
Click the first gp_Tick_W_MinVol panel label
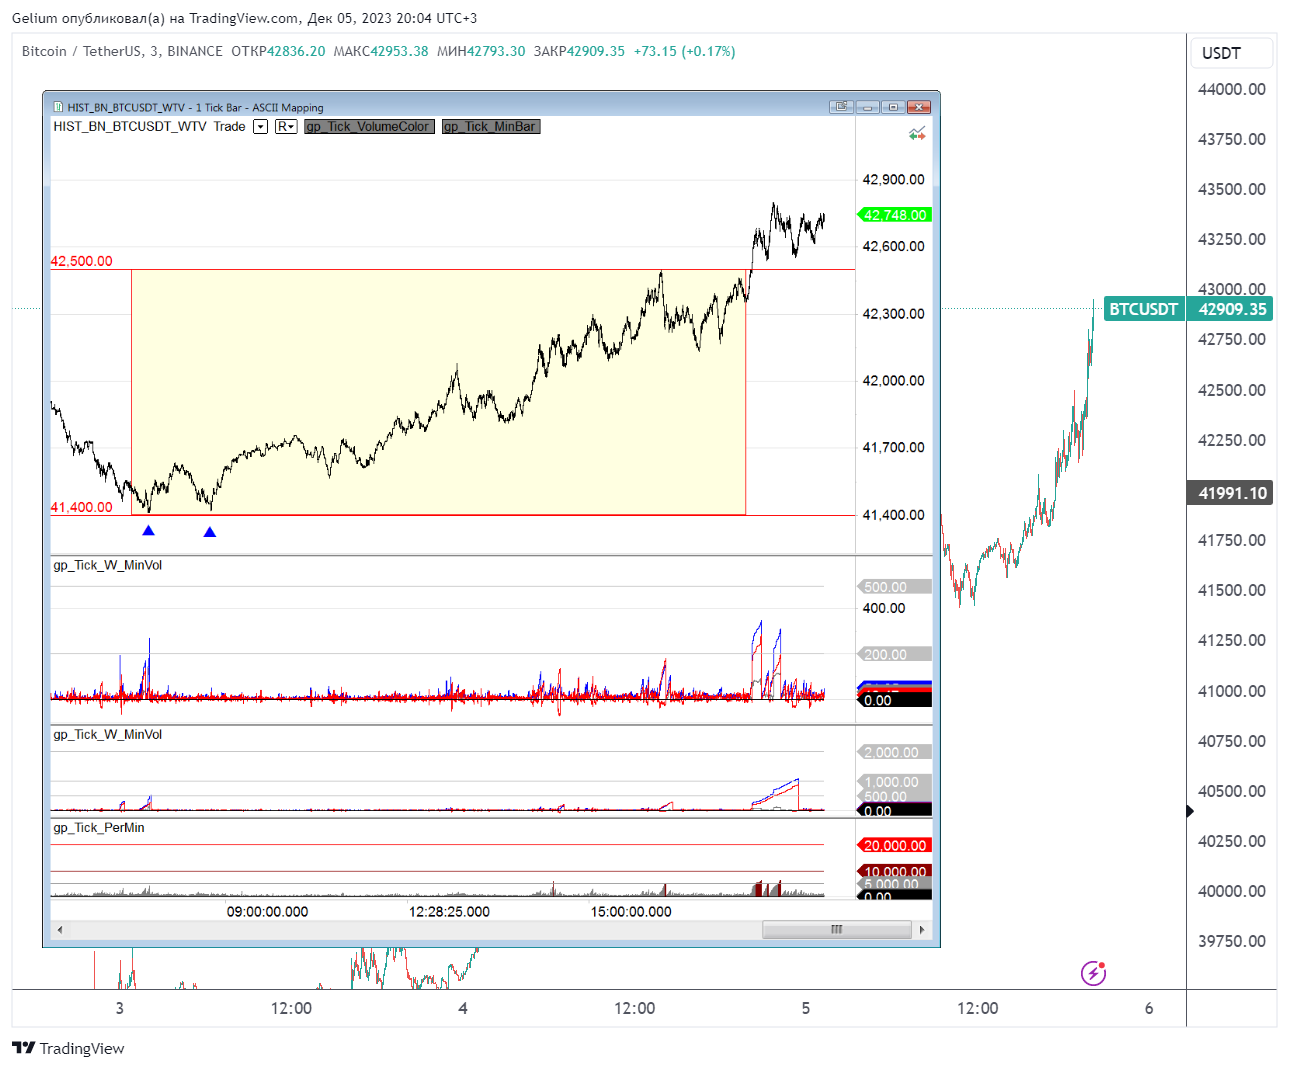107,565
